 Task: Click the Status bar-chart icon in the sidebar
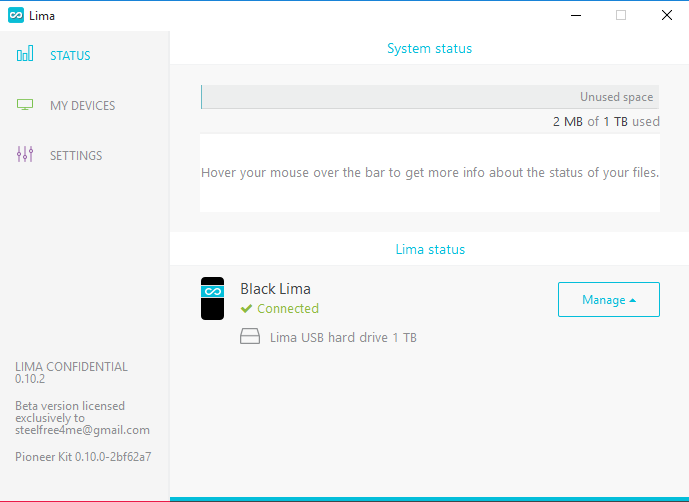point(25,54)
